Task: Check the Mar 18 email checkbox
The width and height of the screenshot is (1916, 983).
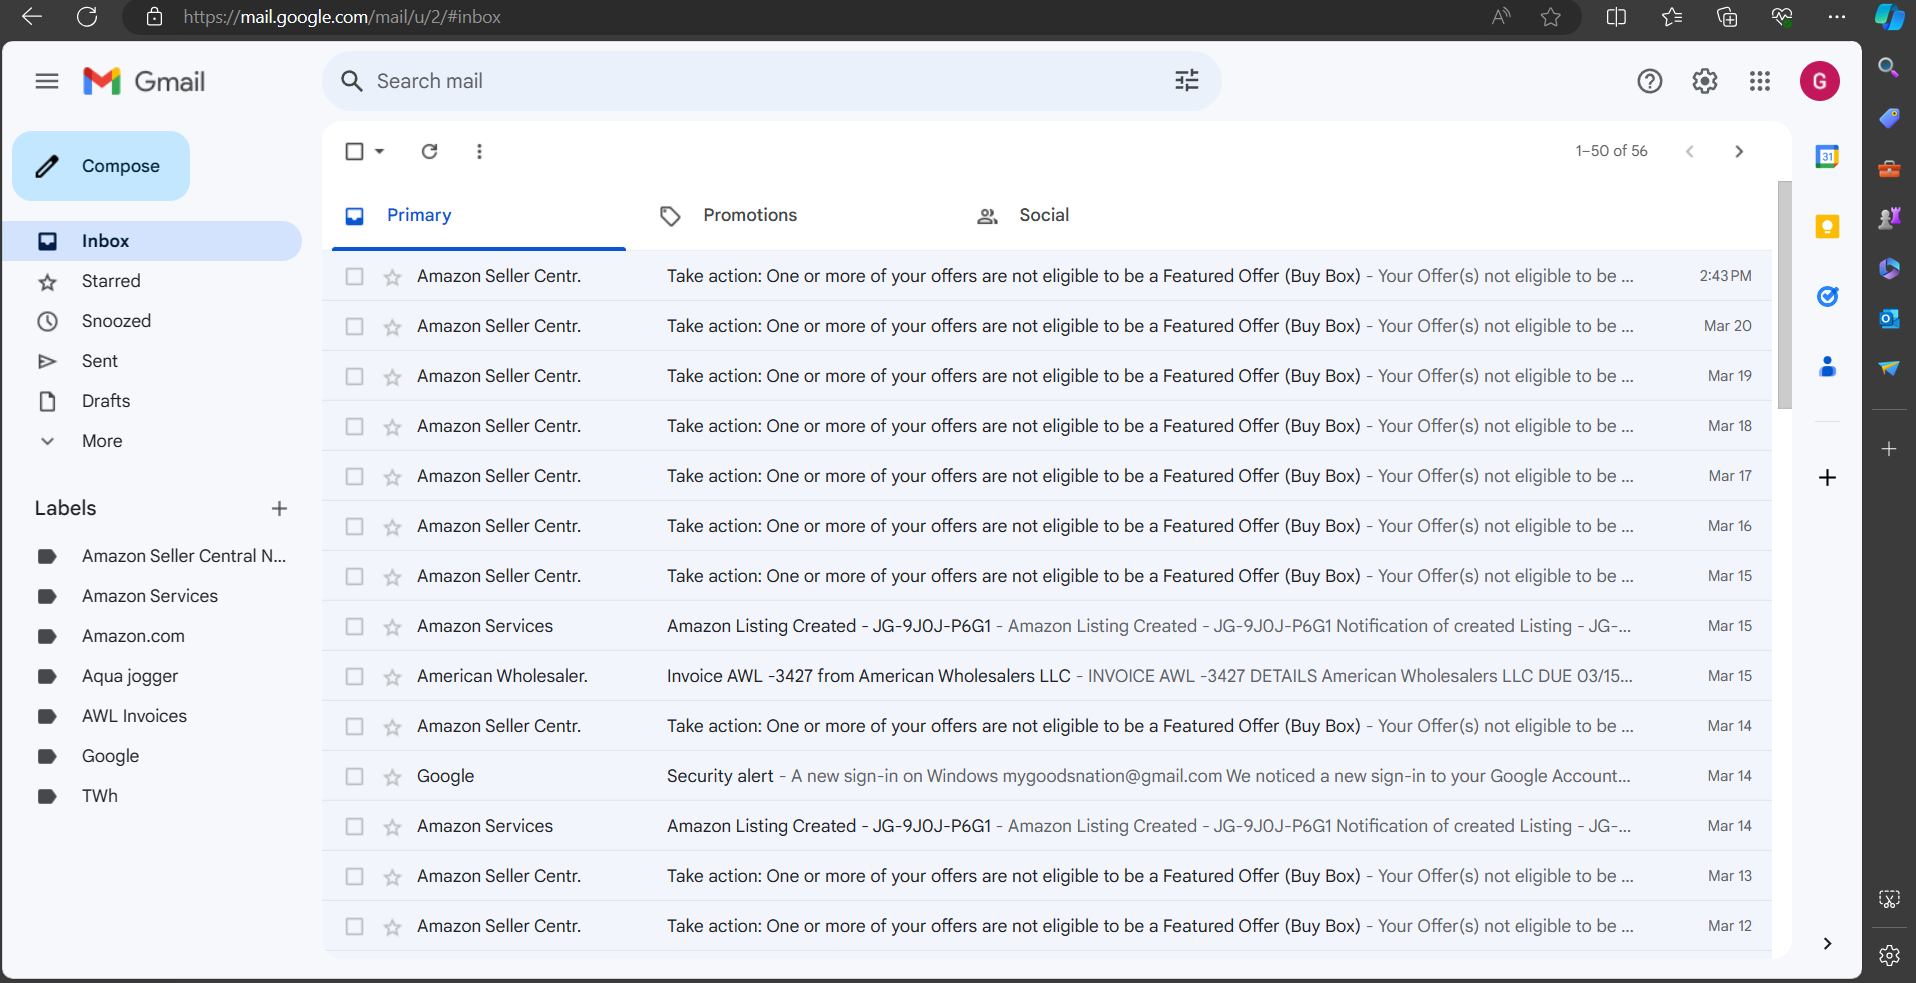Action: [354, 426]
